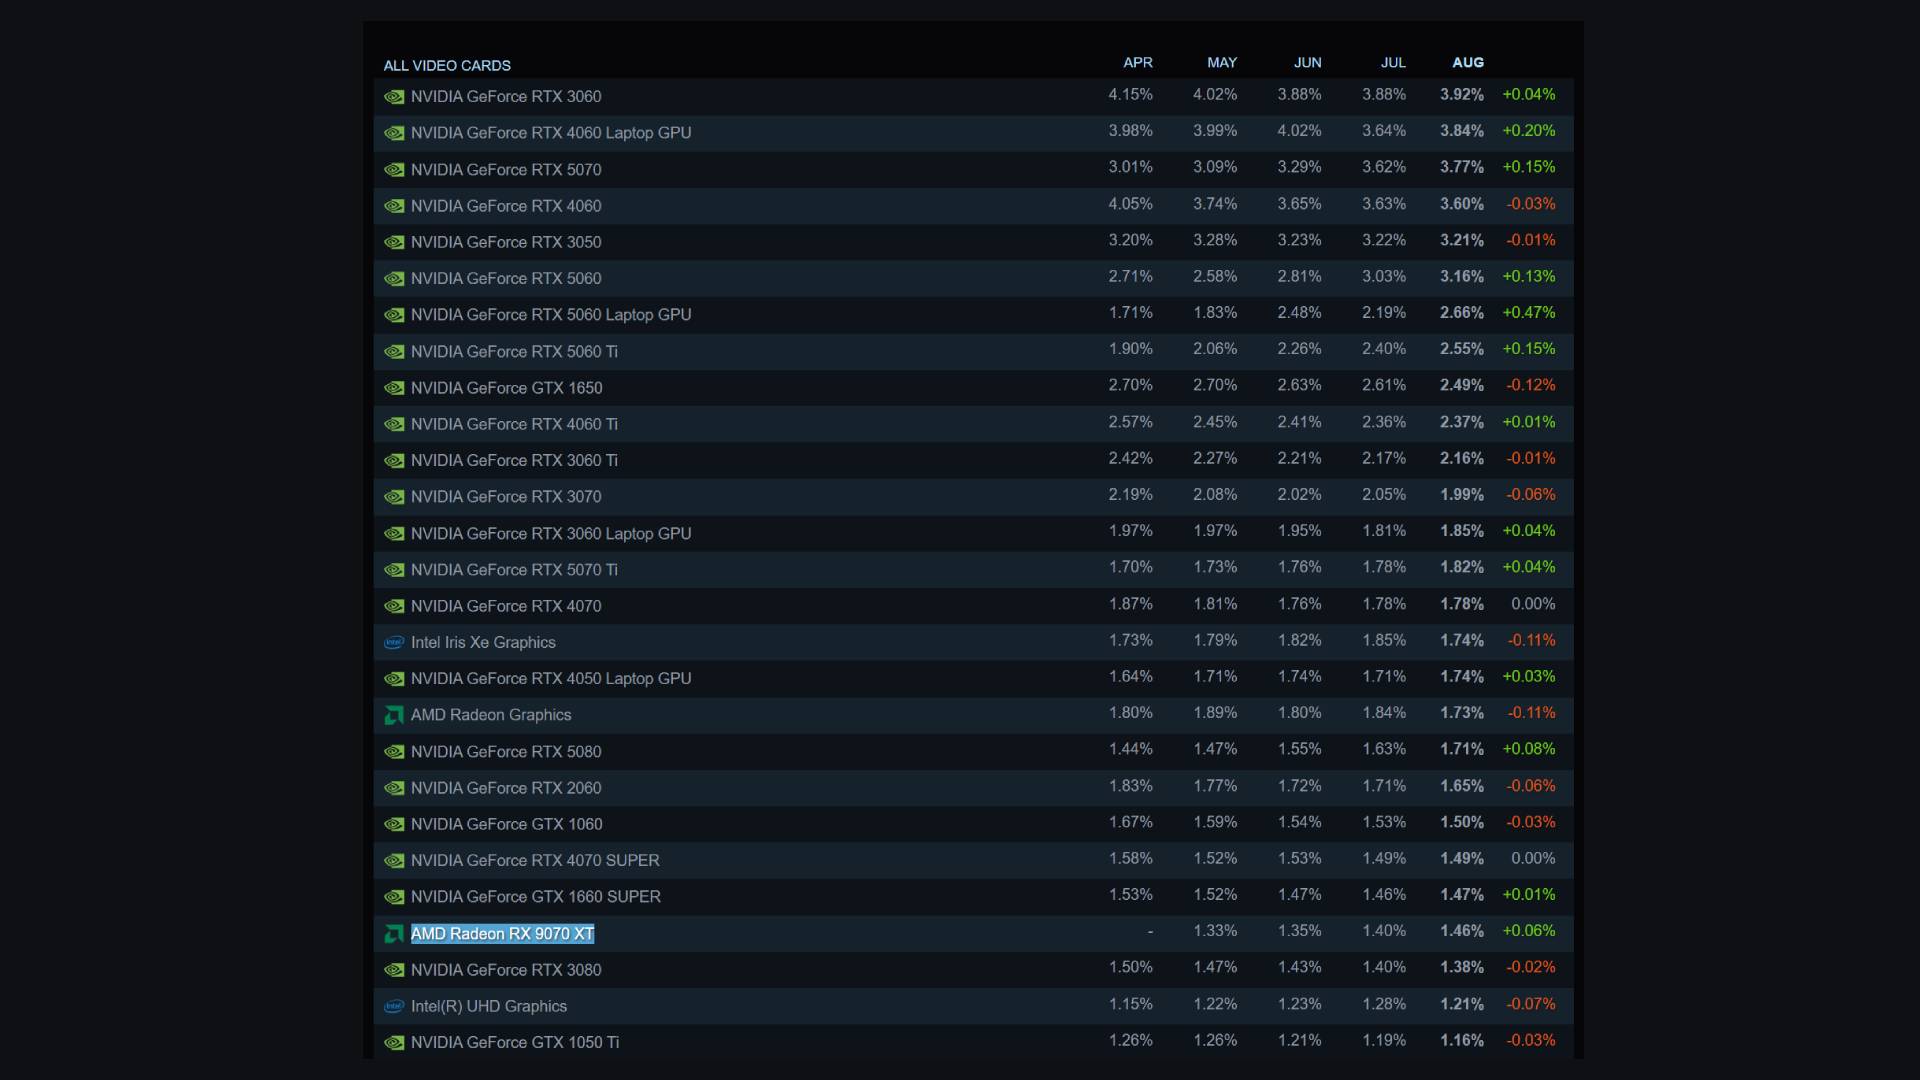Click the Intel(R) UHD Graphics name

pyautogui.click(x=489, y=1007)
